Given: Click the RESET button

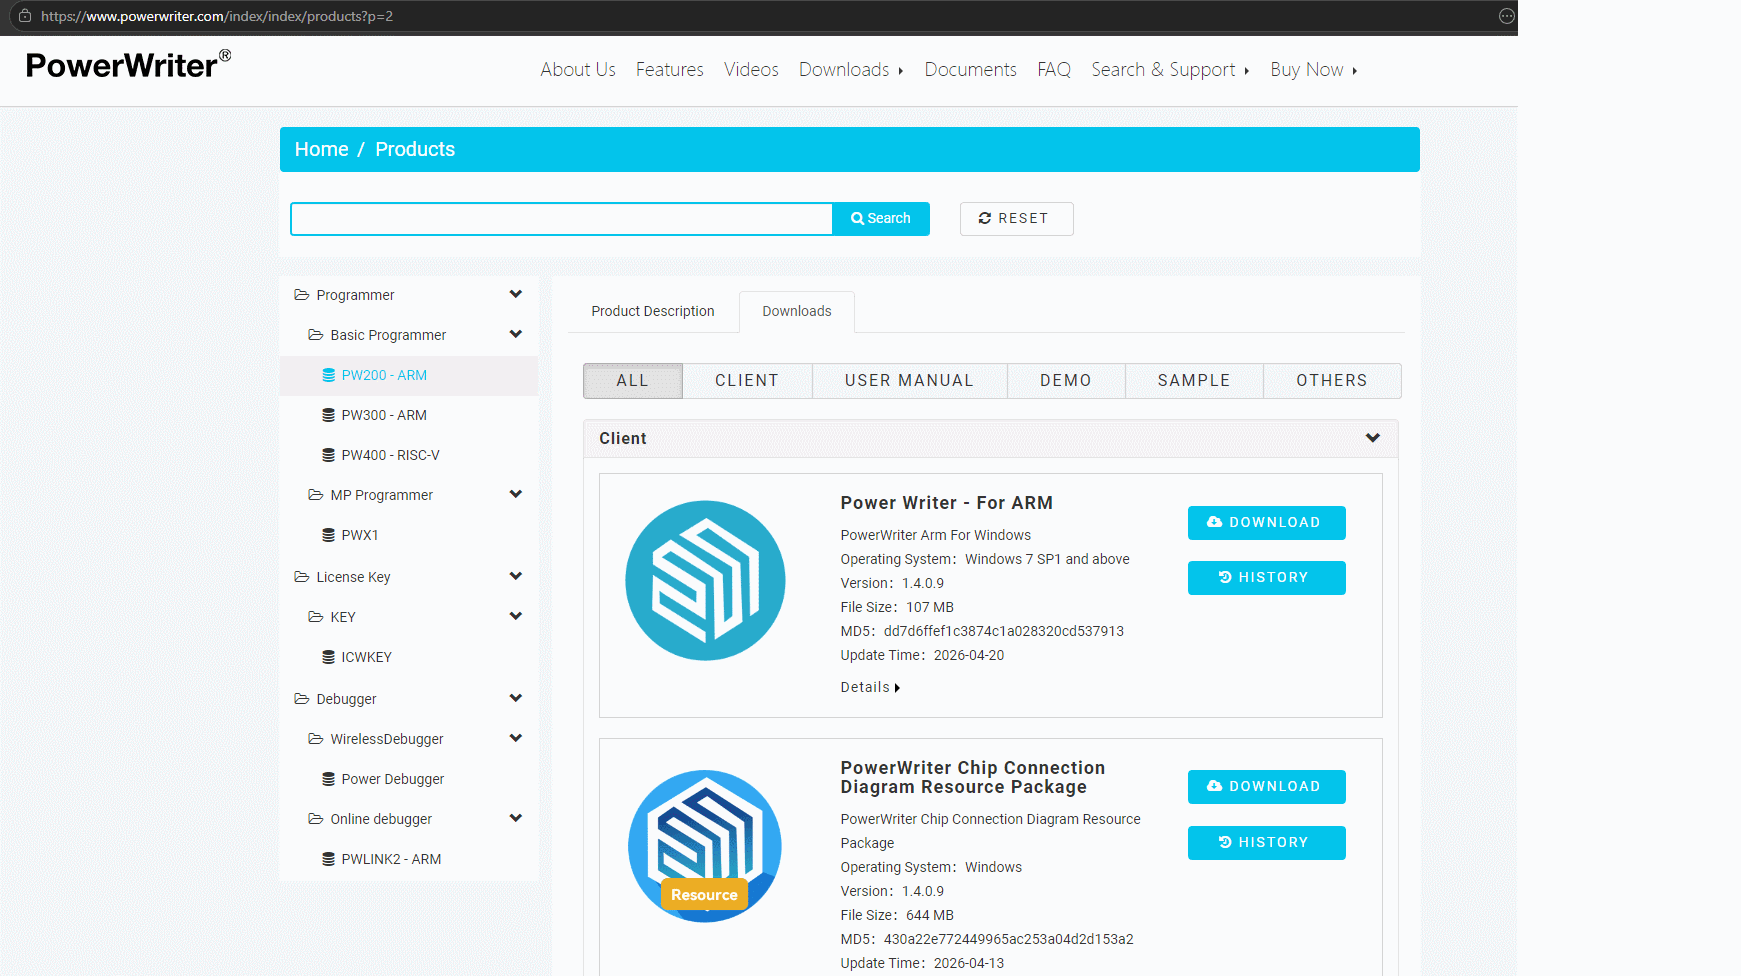Looking at the screenshot, I should (x=1016, y=219).
